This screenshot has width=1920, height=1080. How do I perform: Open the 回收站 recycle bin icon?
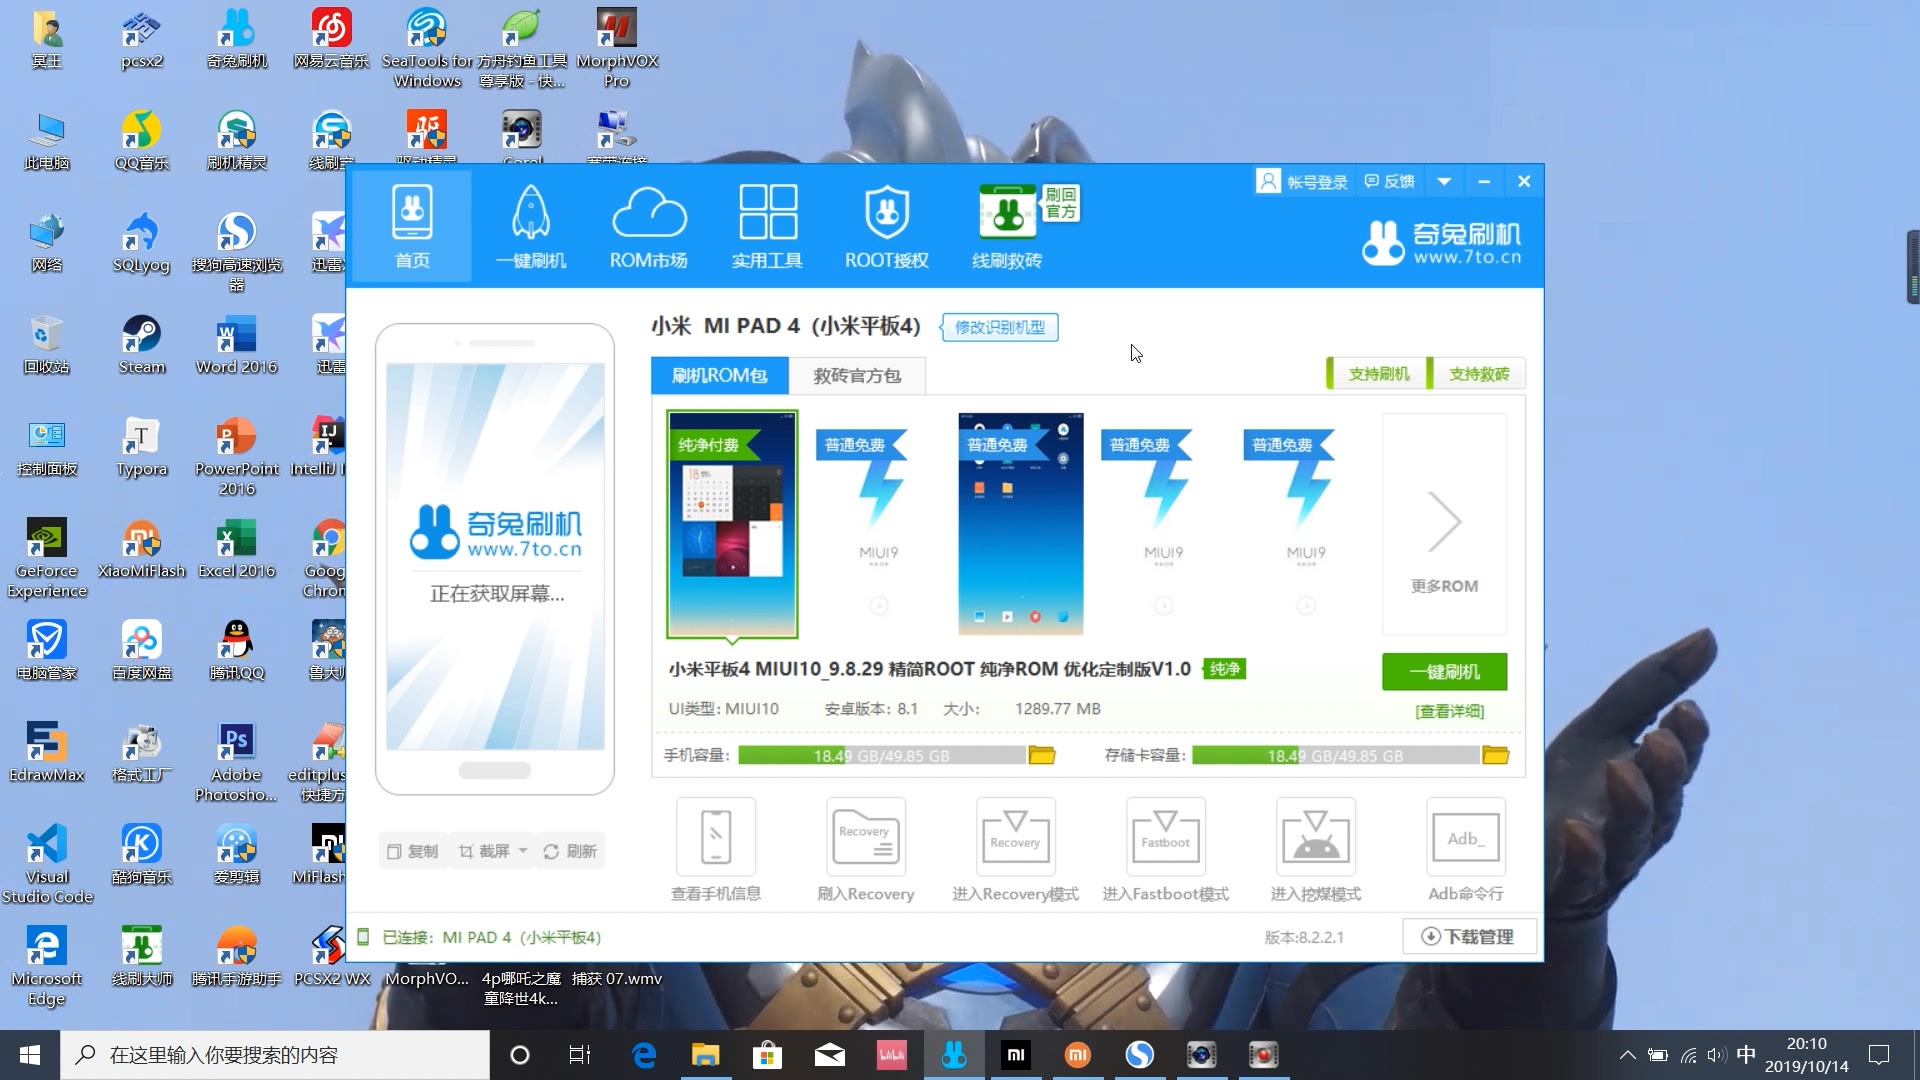point(47,345)
